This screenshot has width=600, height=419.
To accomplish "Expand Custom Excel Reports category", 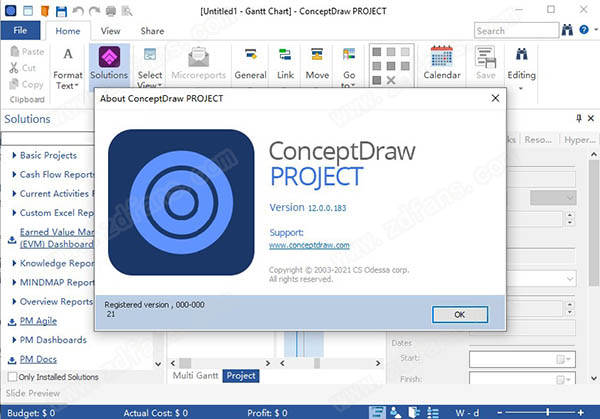I will [x=14, y=212].
